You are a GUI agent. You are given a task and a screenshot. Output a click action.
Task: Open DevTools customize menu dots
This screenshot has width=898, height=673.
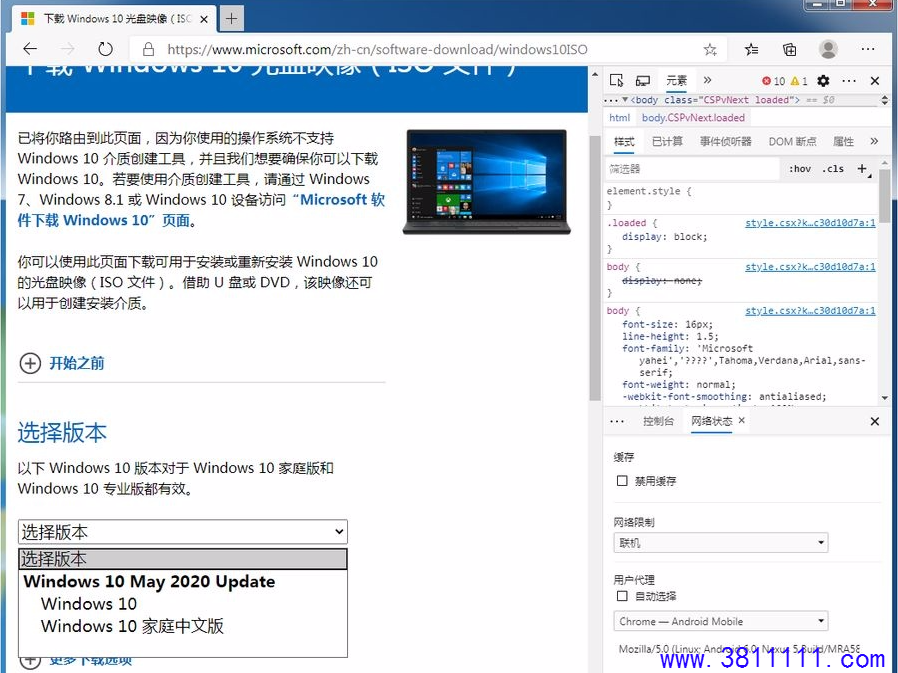[x=849, y=81]
